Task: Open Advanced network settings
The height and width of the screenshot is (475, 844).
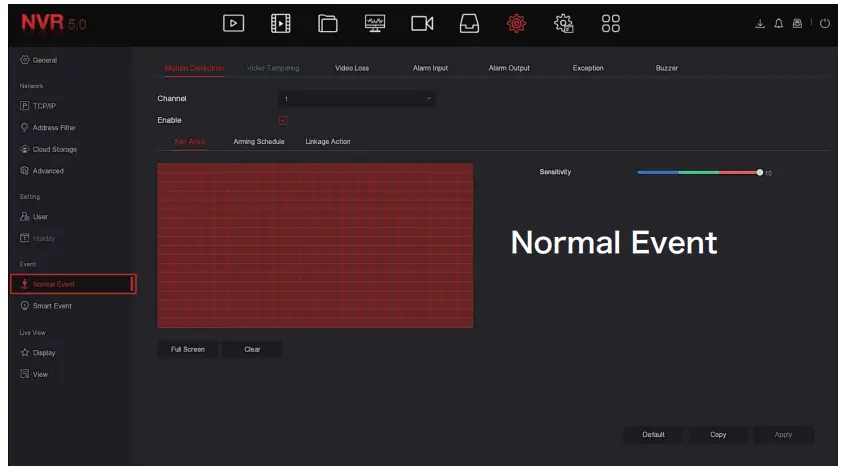Action: click(41, 171)
